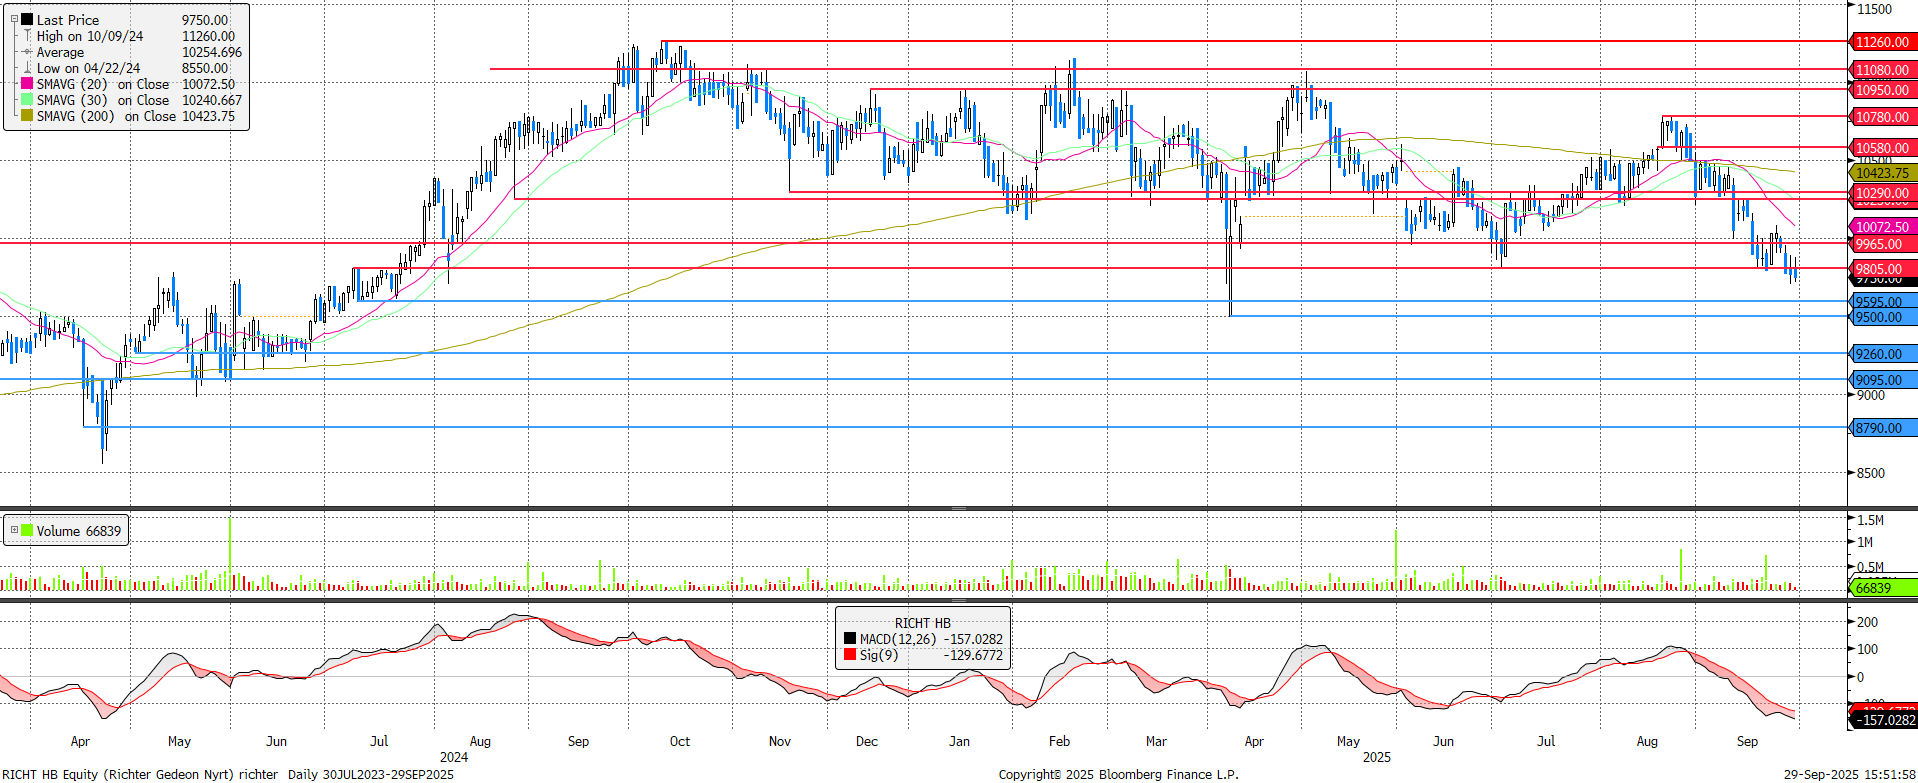Image resolution: width=1918 pixels, height=783 pixels.
Task: Select the 11260.00 resistance level tag
Action: pyautogui.click(x=1883, y=42)
